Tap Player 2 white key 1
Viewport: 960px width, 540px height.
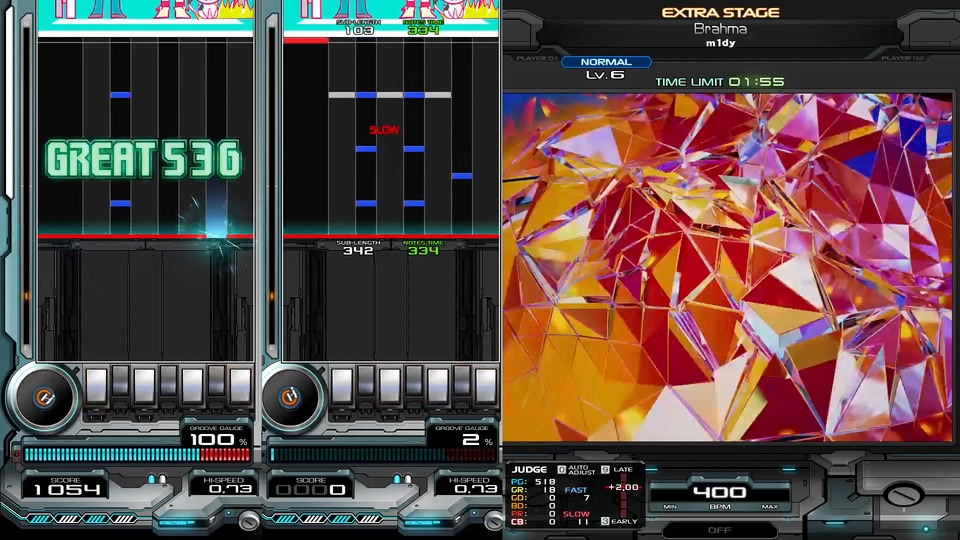342,386
